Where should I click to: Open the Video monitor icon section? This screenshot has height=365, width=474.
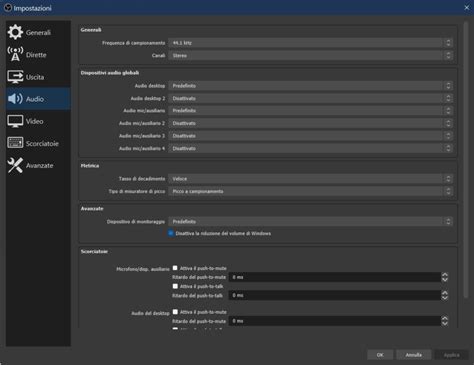coord(15,121)
